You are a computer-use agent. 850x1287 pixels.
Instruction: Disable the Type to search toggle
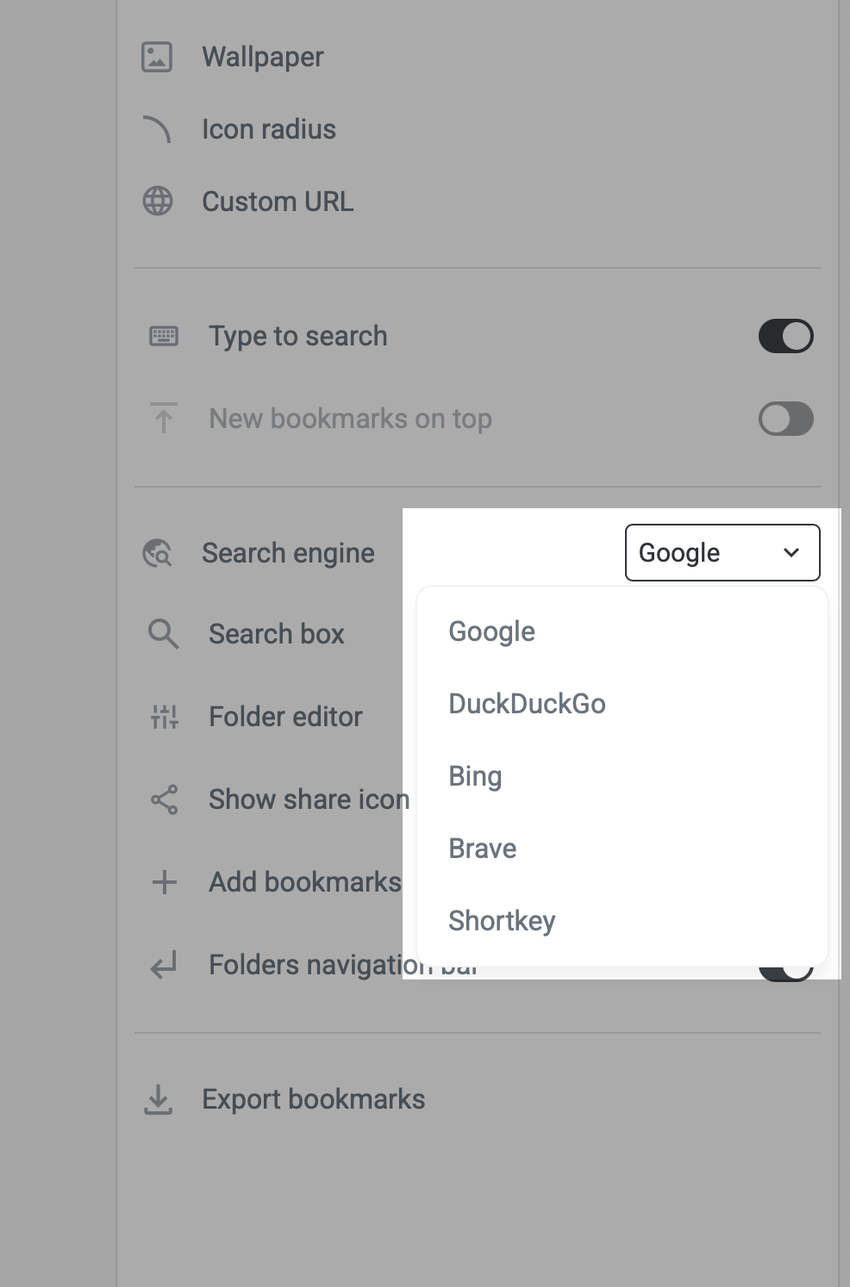point(785,336)
